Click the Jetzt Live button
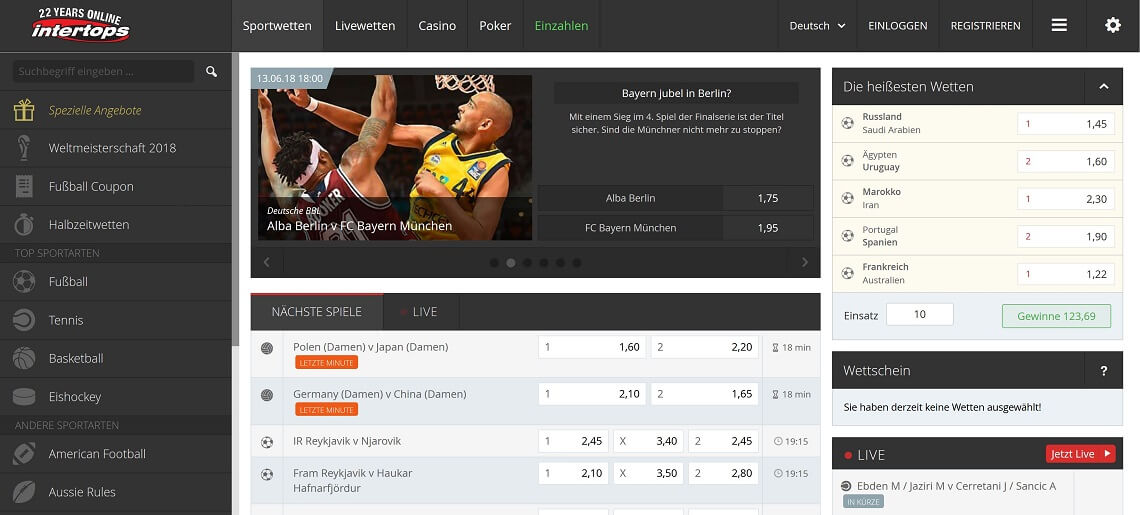The image size is (1140, 515). 1080,454
